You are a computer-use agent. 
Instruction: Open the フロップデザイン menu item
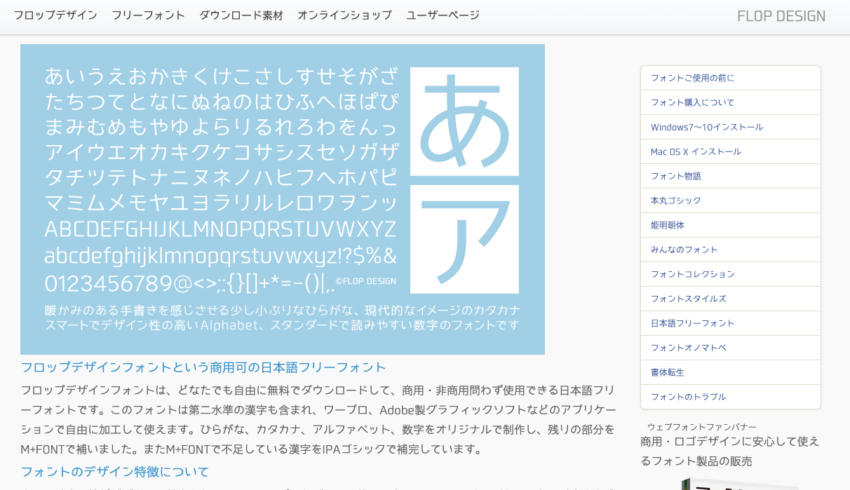coord(55,15)
